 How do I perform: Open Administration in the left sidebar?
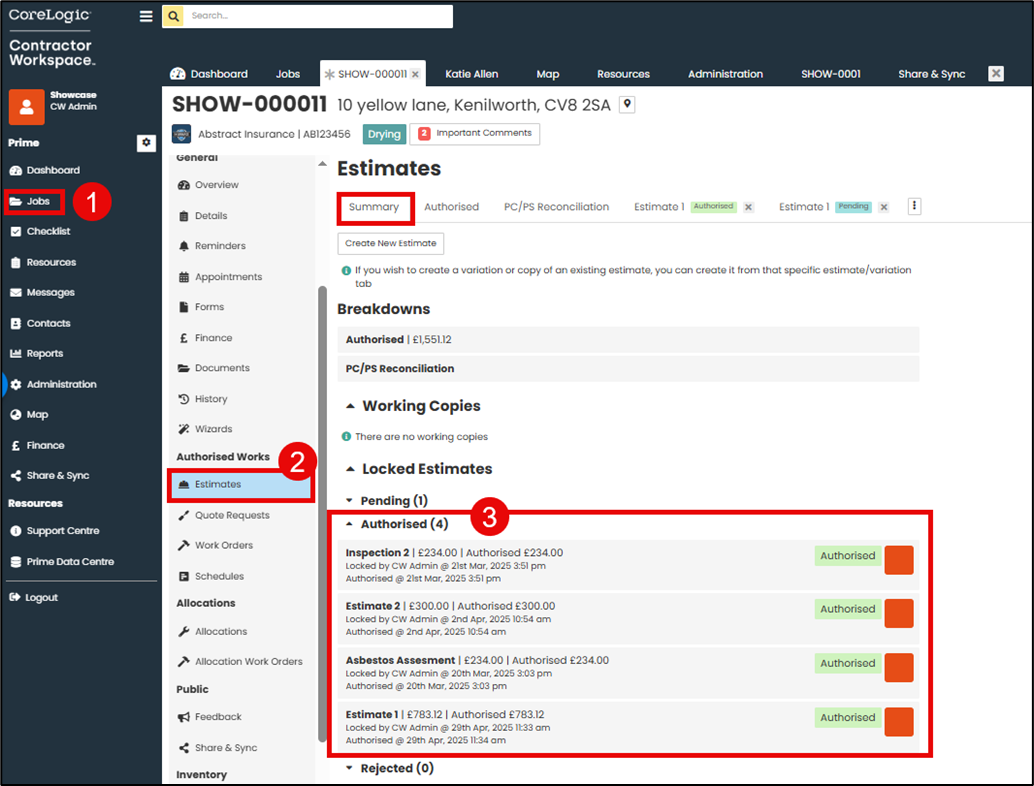point(53,384)
